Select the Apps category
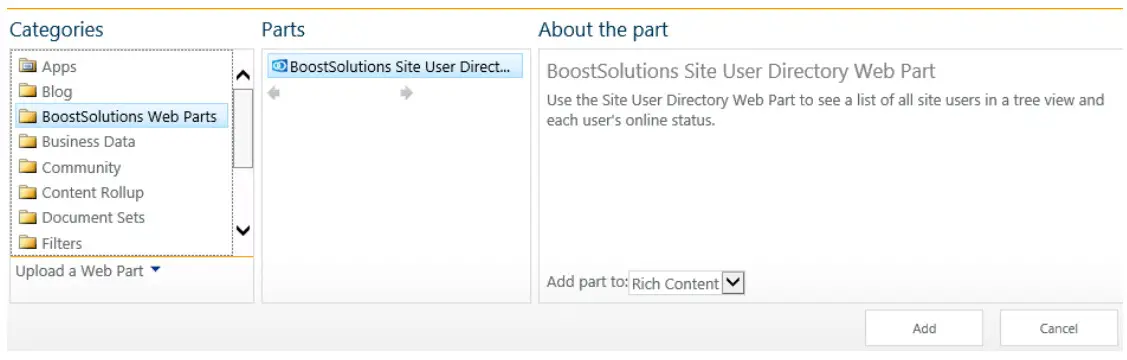Viewport: 1127px width, 360px height. (x=121, y=67)
